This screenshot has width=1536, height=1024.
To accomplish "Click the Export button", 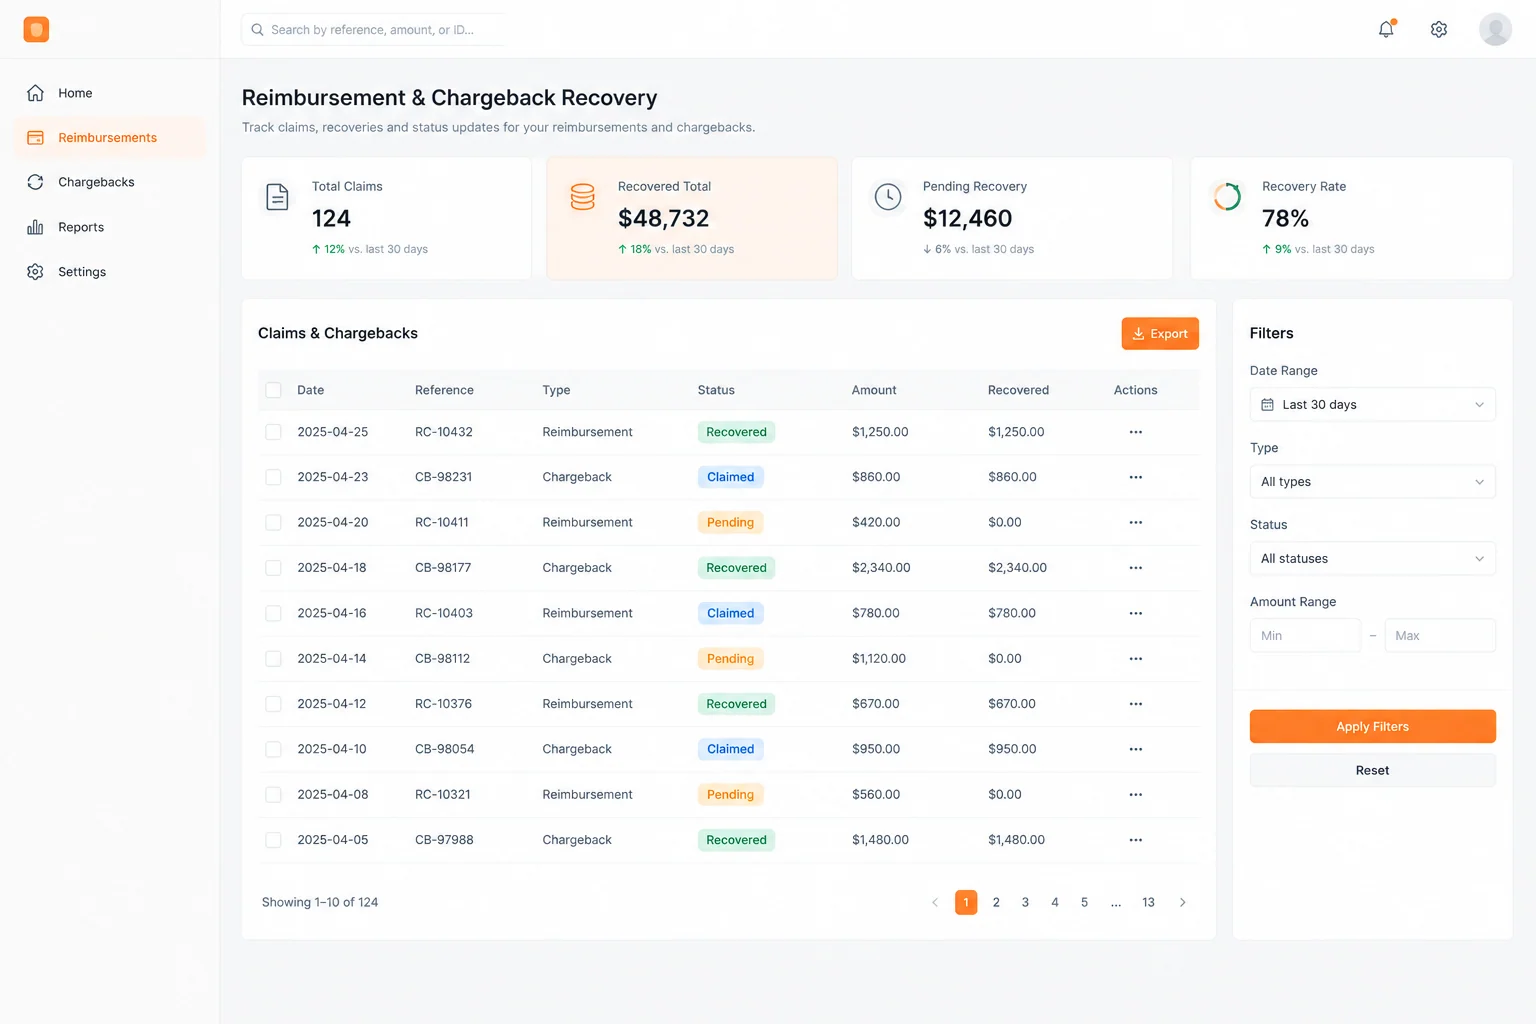I will click(x=1160, y=334).
